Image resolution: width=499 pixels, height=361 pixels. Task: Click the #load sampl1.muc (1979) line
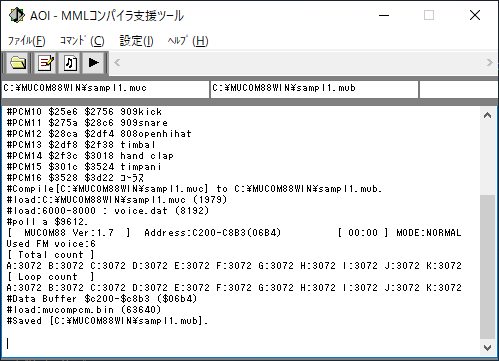click(117, 200)
